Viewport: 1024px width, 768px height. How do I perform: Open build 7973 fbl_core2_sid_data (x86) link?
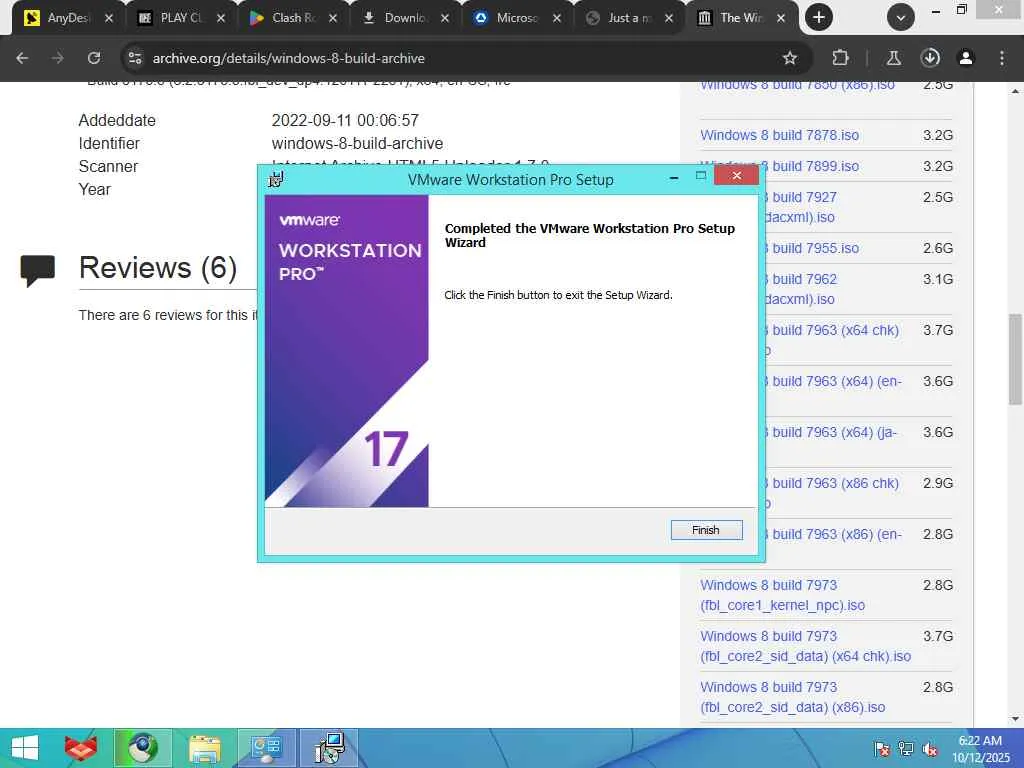[x=793, y=697]
